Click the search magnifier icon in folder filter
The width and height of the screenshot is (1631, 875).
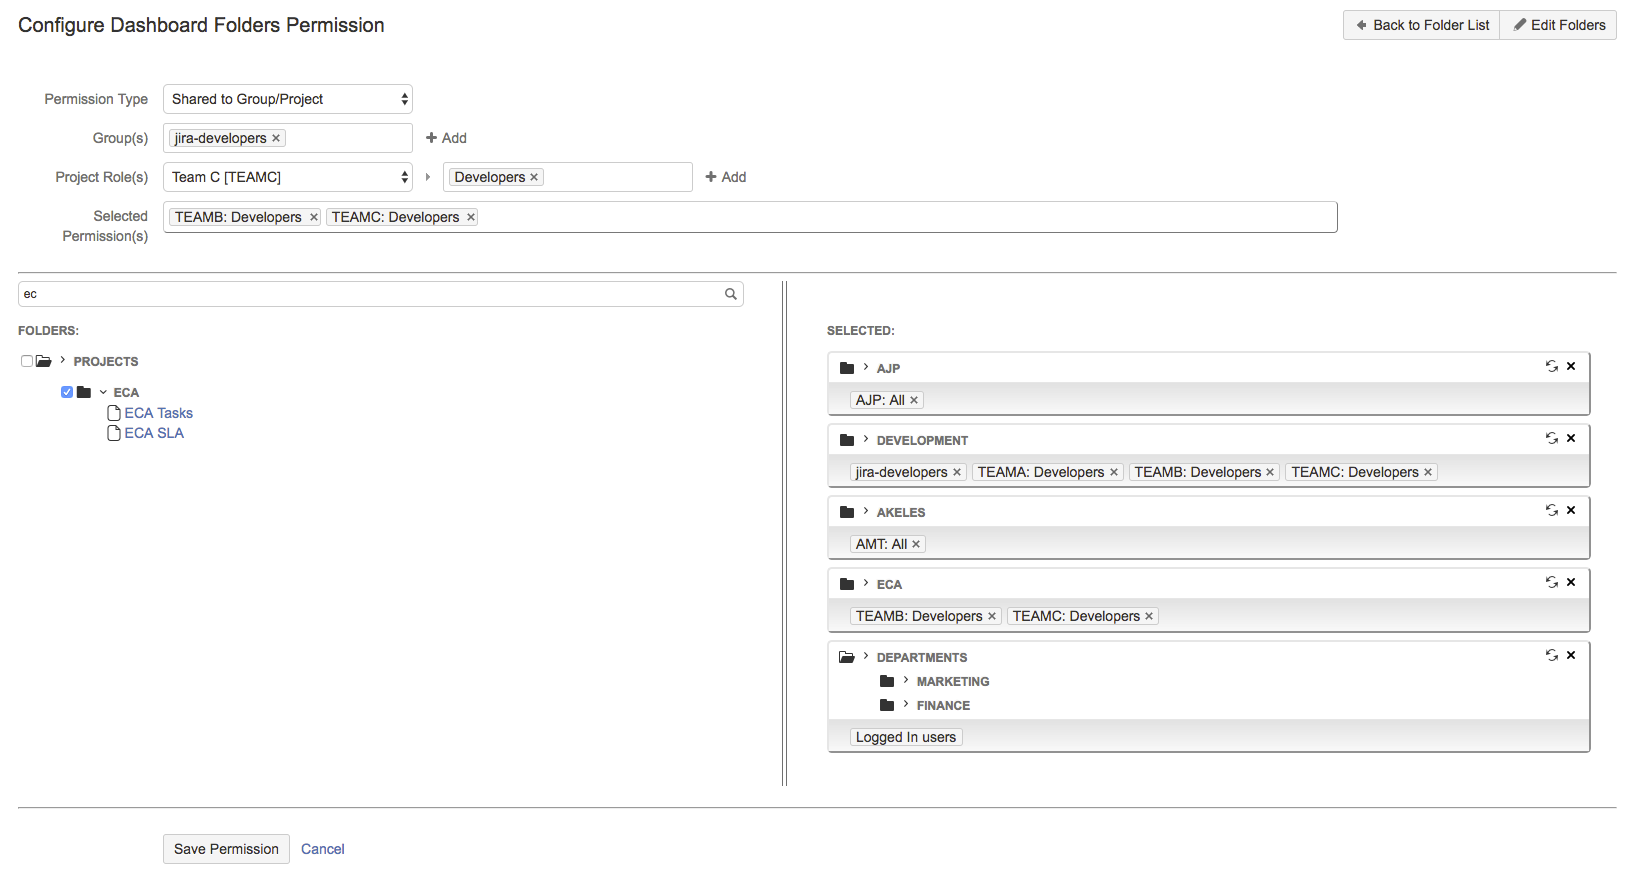tap(731, 294)
